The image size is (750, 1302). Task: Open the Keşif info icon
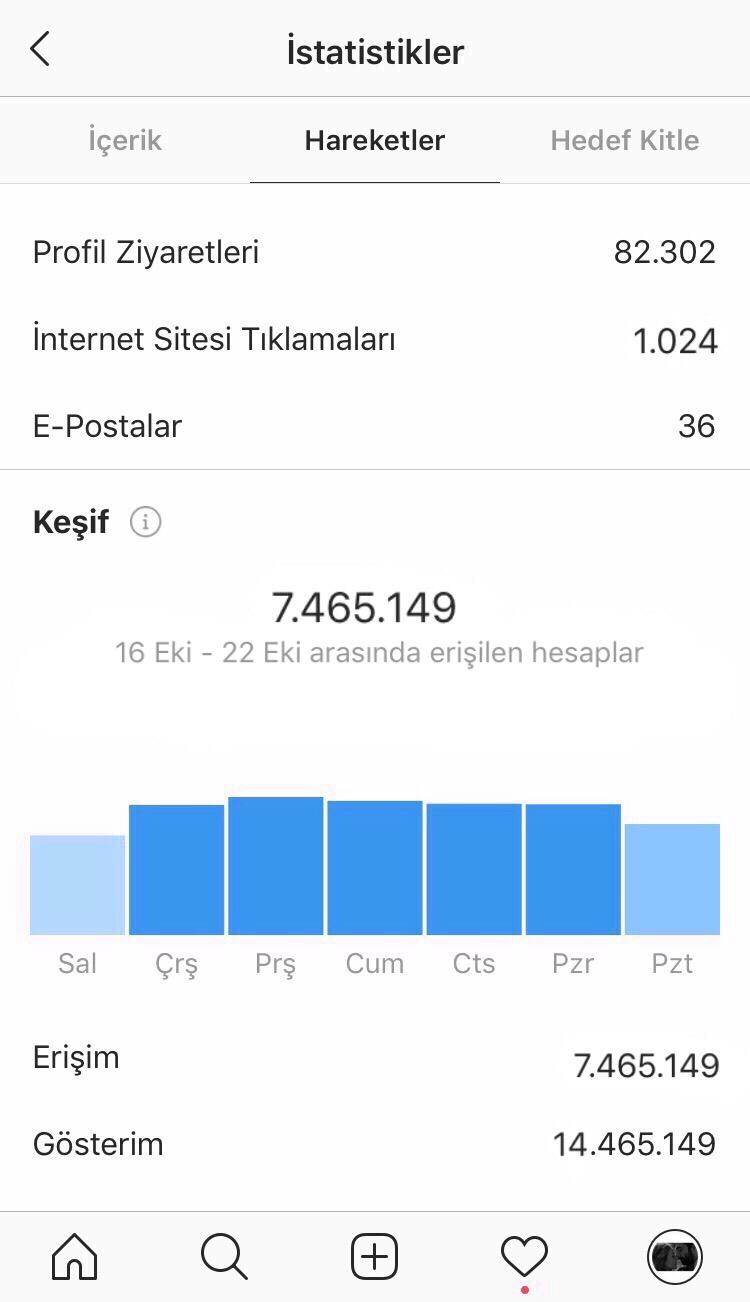click(x=145, y=522)
